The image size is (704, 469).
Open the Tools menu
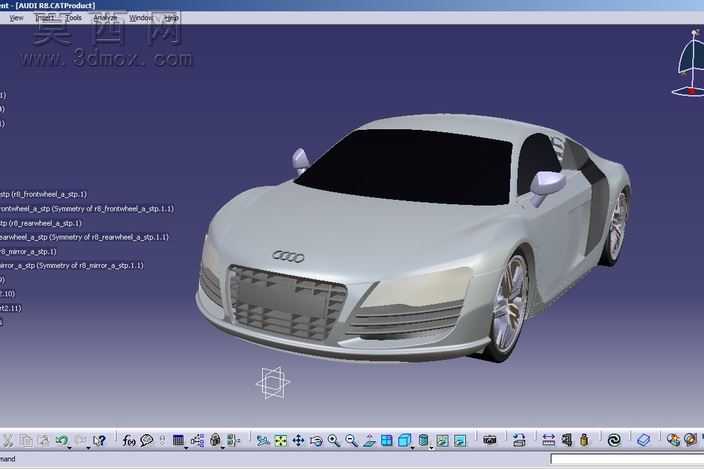click(x=74, y=18)
